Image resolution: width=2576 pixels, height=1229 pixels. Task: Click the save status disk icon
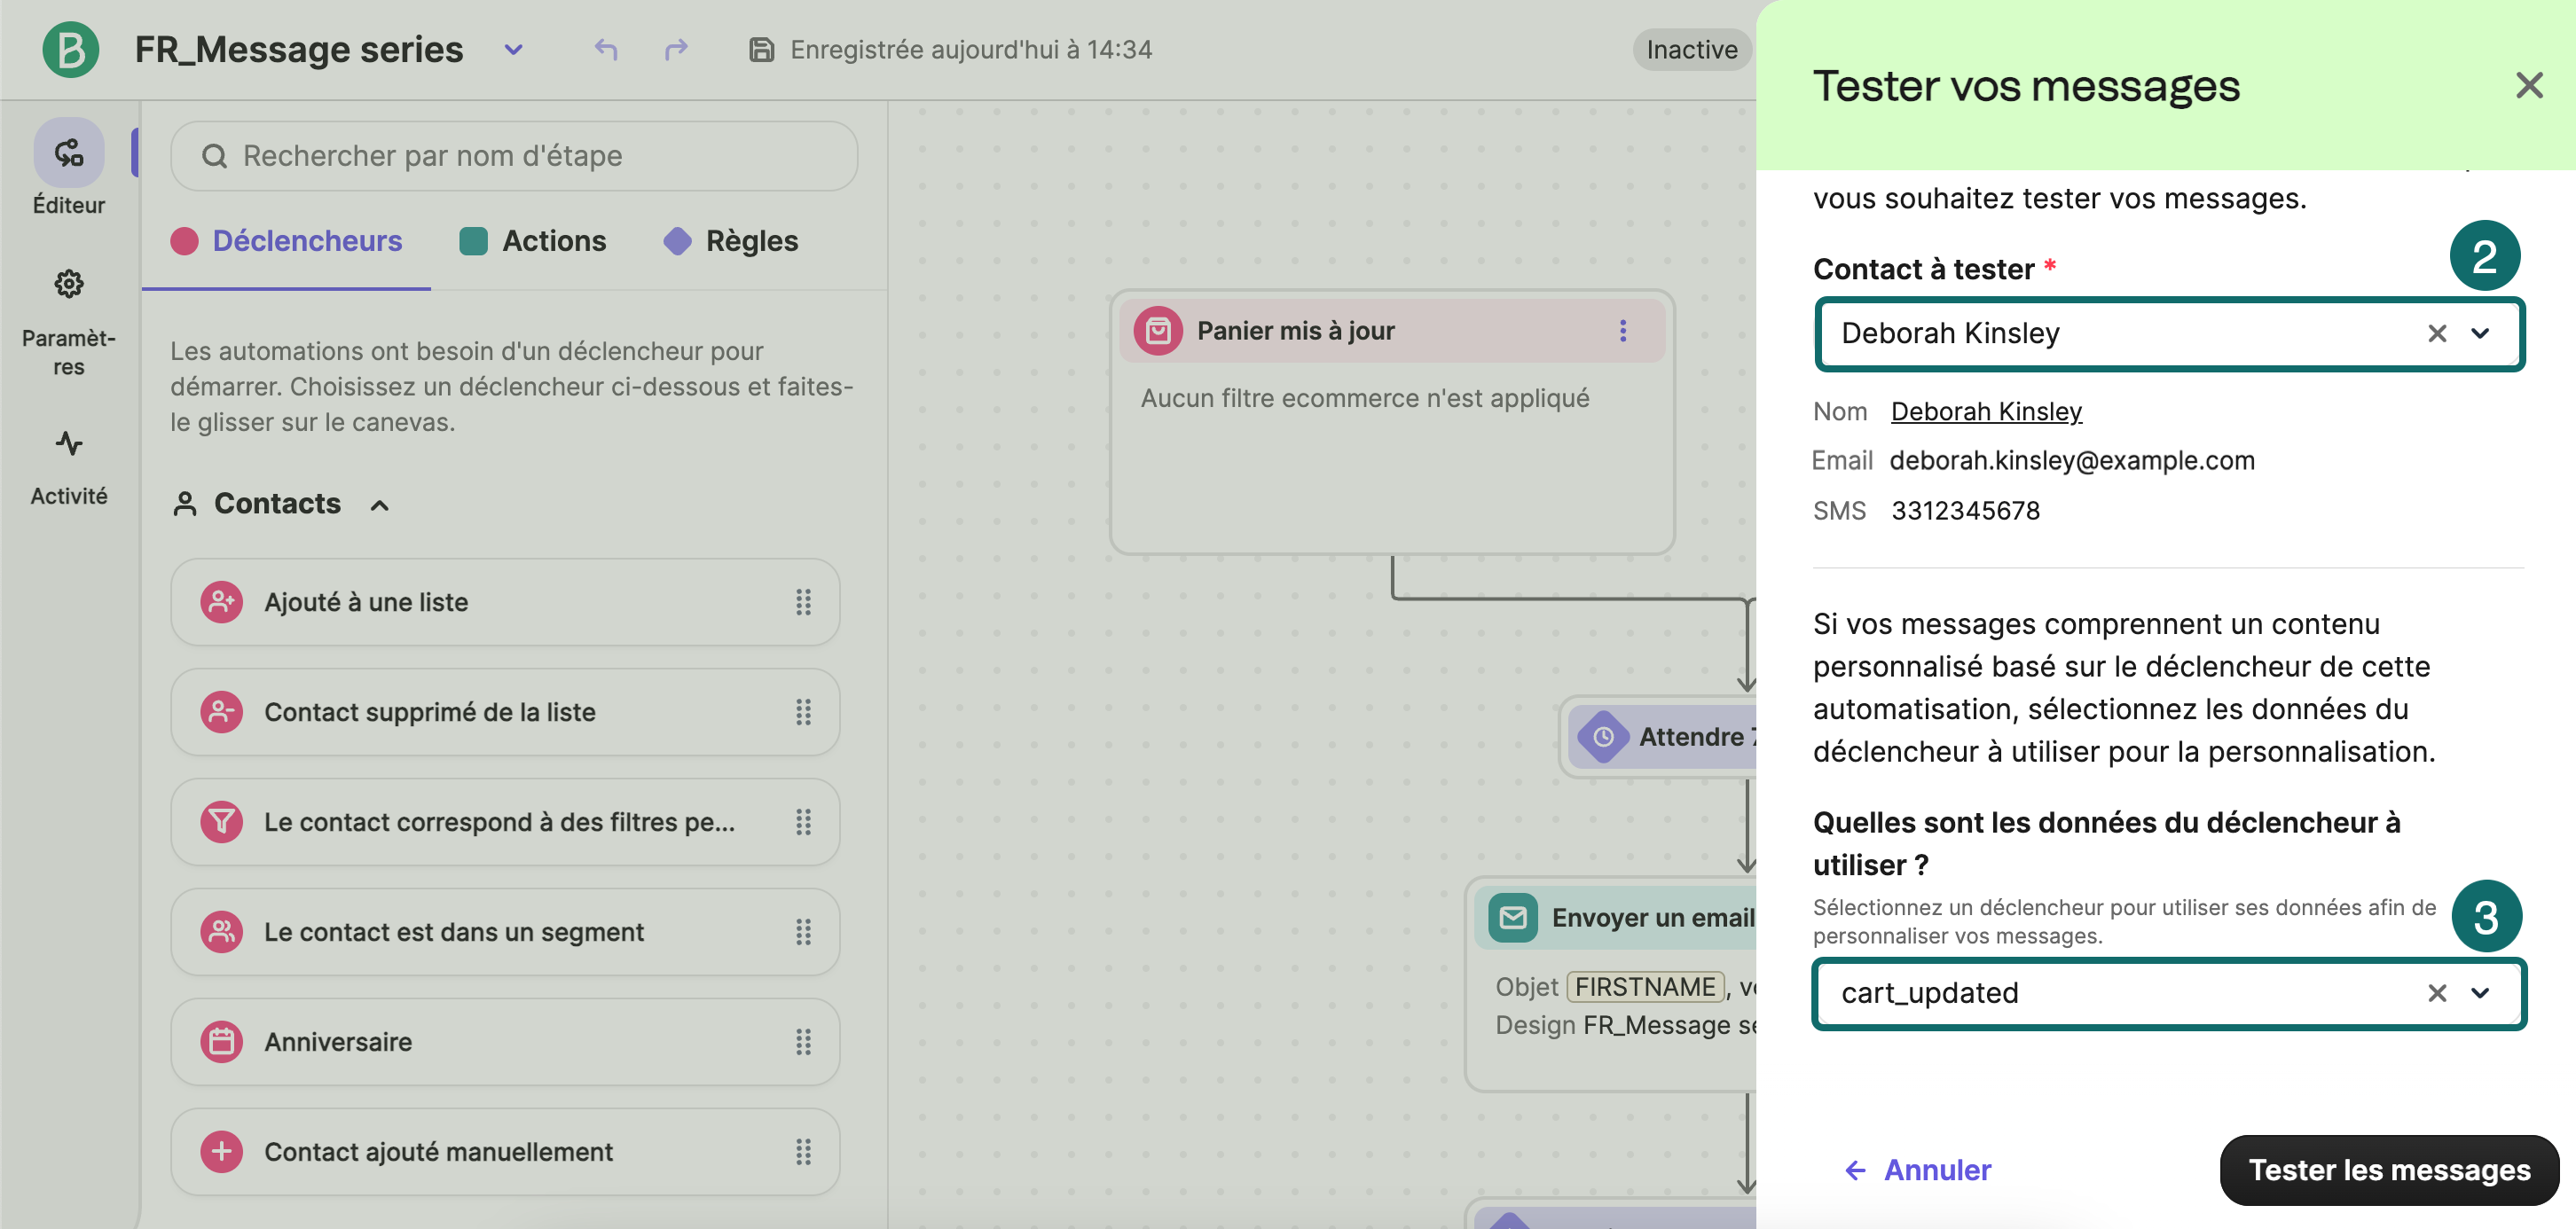[762, 50]
